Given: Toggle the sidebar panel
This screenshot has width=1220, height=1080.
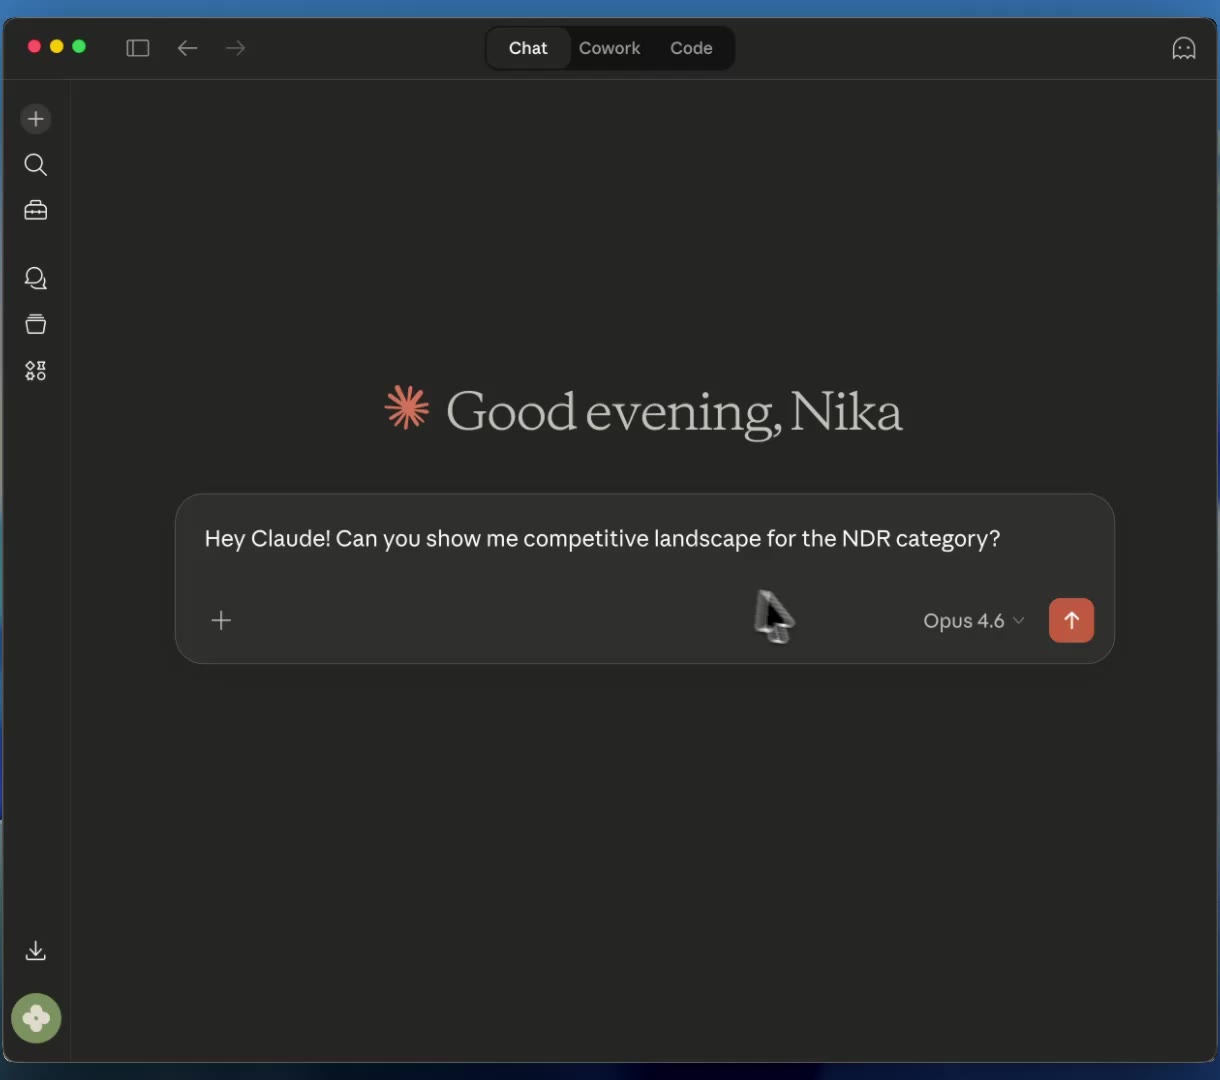Looking at the screenshot, I should pyautogui.click(x=138, y=48).
